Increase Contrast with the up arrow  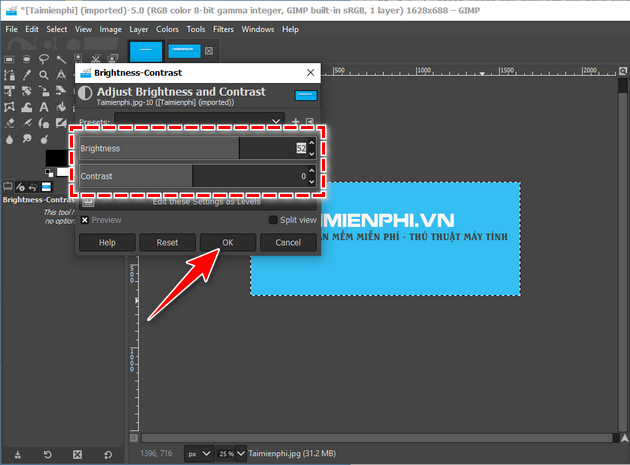[312, 171]
